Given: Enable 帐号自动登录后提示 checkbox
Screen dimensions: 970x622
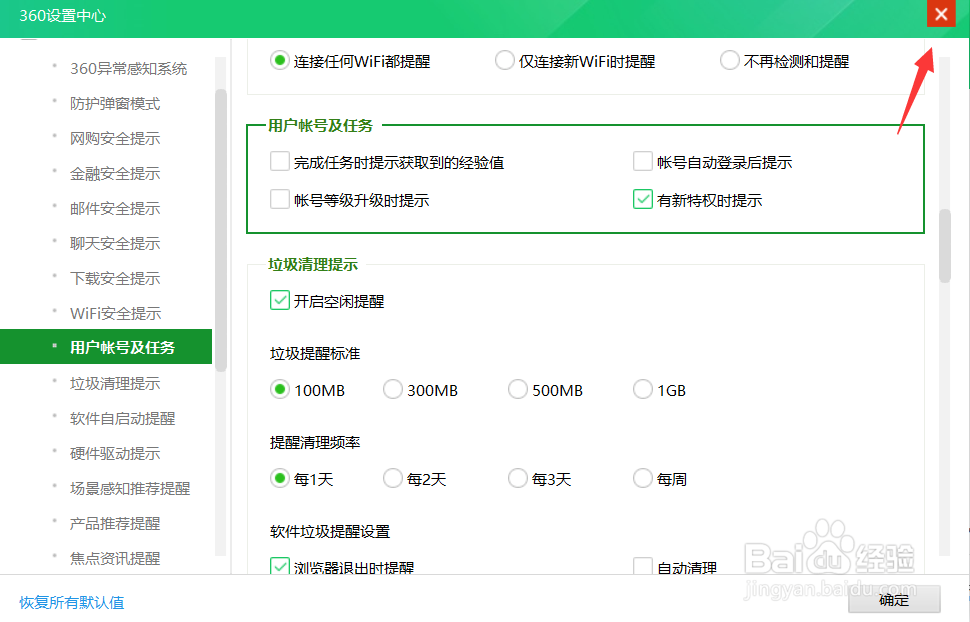Looking at the screenshot, I should [x=643, y=162].
